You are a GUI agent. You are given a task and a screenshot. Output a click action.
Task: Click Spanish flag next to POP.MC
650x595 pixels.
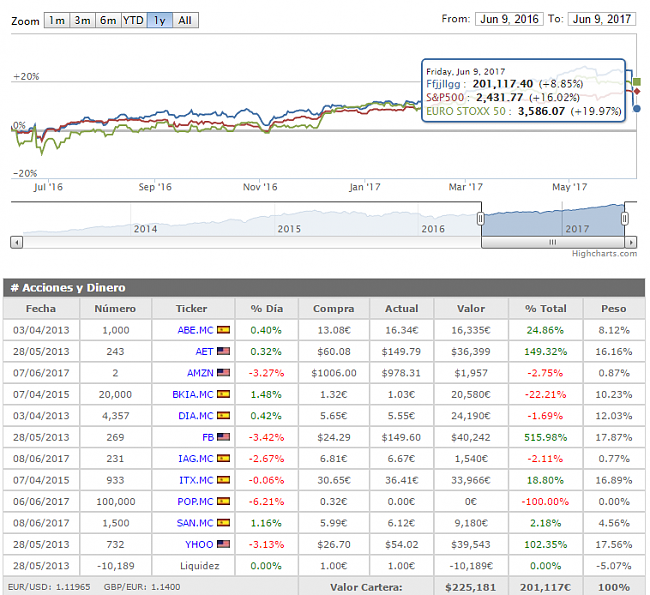(x=223, y=501)
